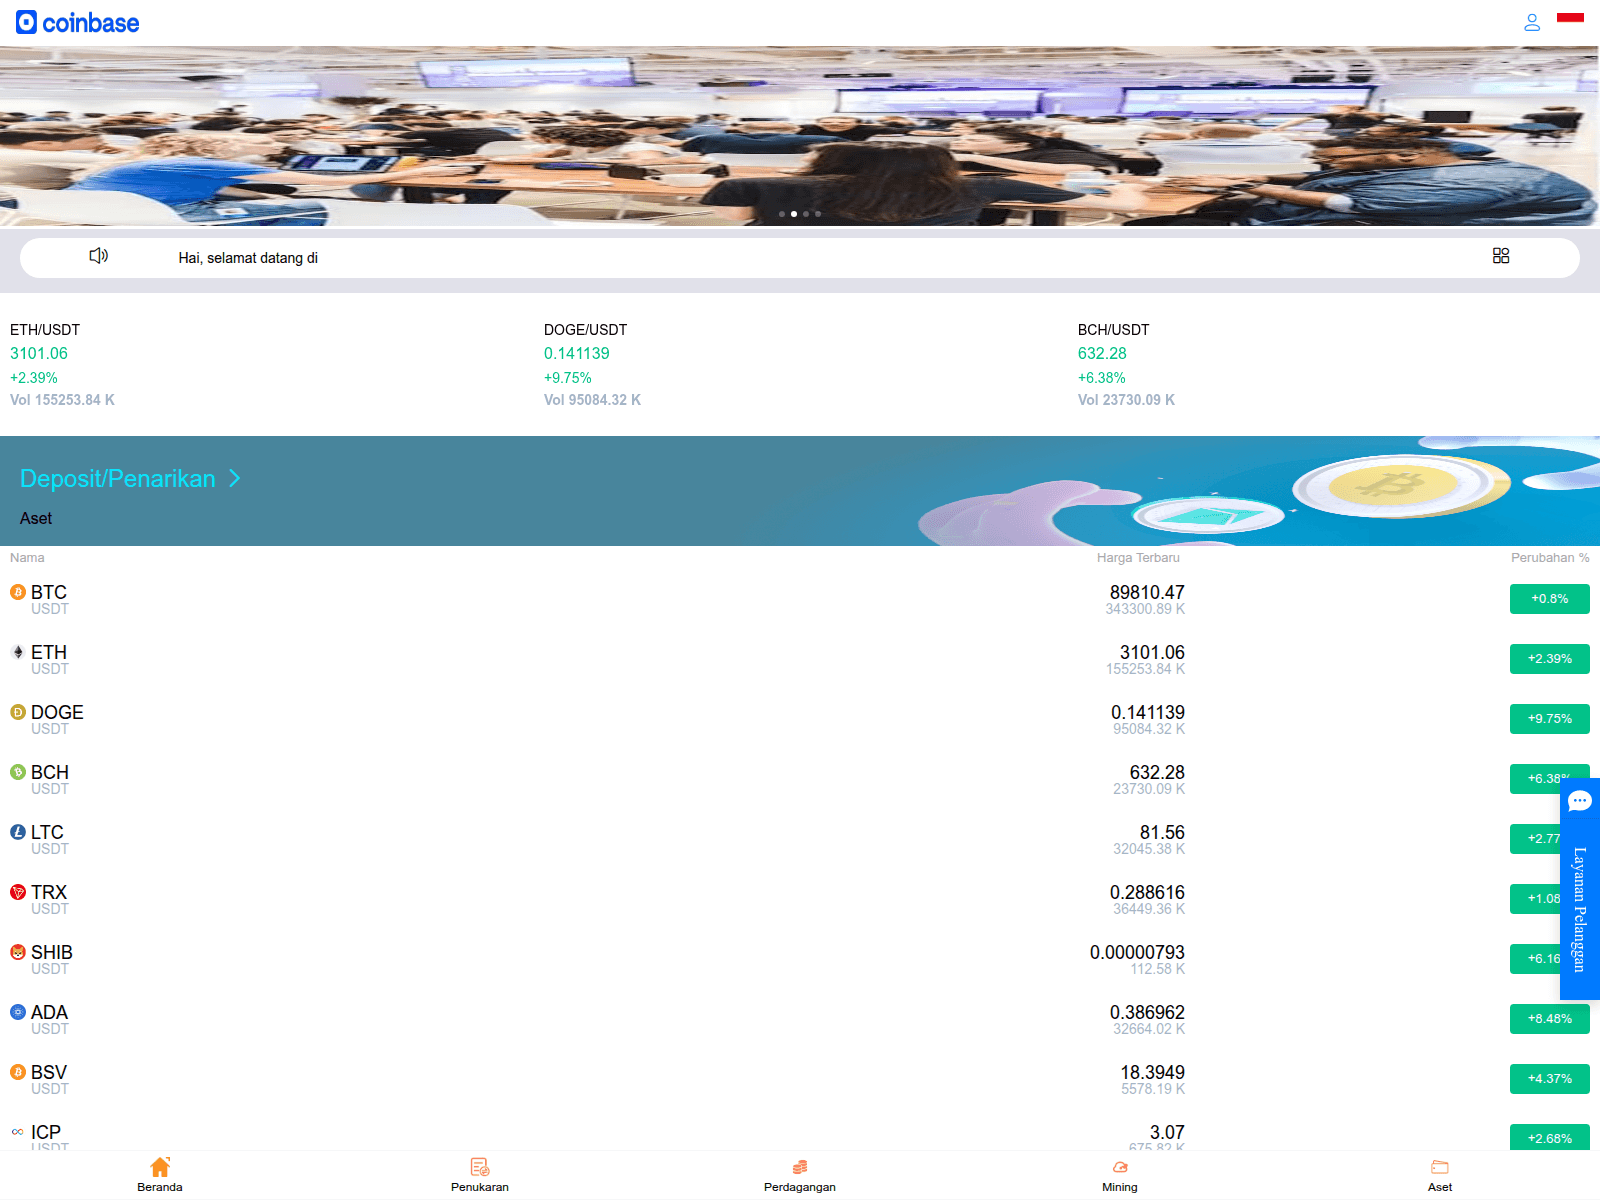Open the Mining pickaxe icon
Image resolution: width=1600 pixels, height=1200 pixels.
pyautogui.click(x=1119, y=1165)
